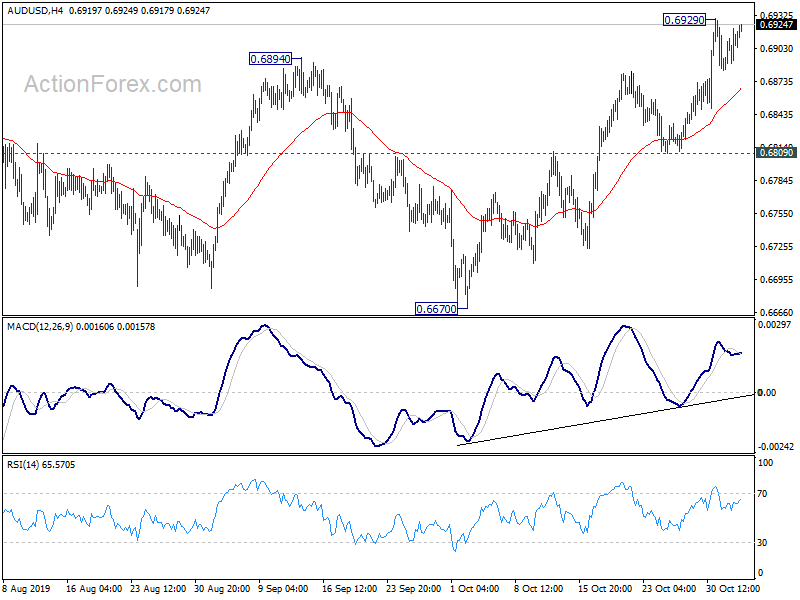Image resolution: width=800 pixels, height=600 pixels.
Task: Click the RSI 30 level label
Action: click(x=762, y=543)
